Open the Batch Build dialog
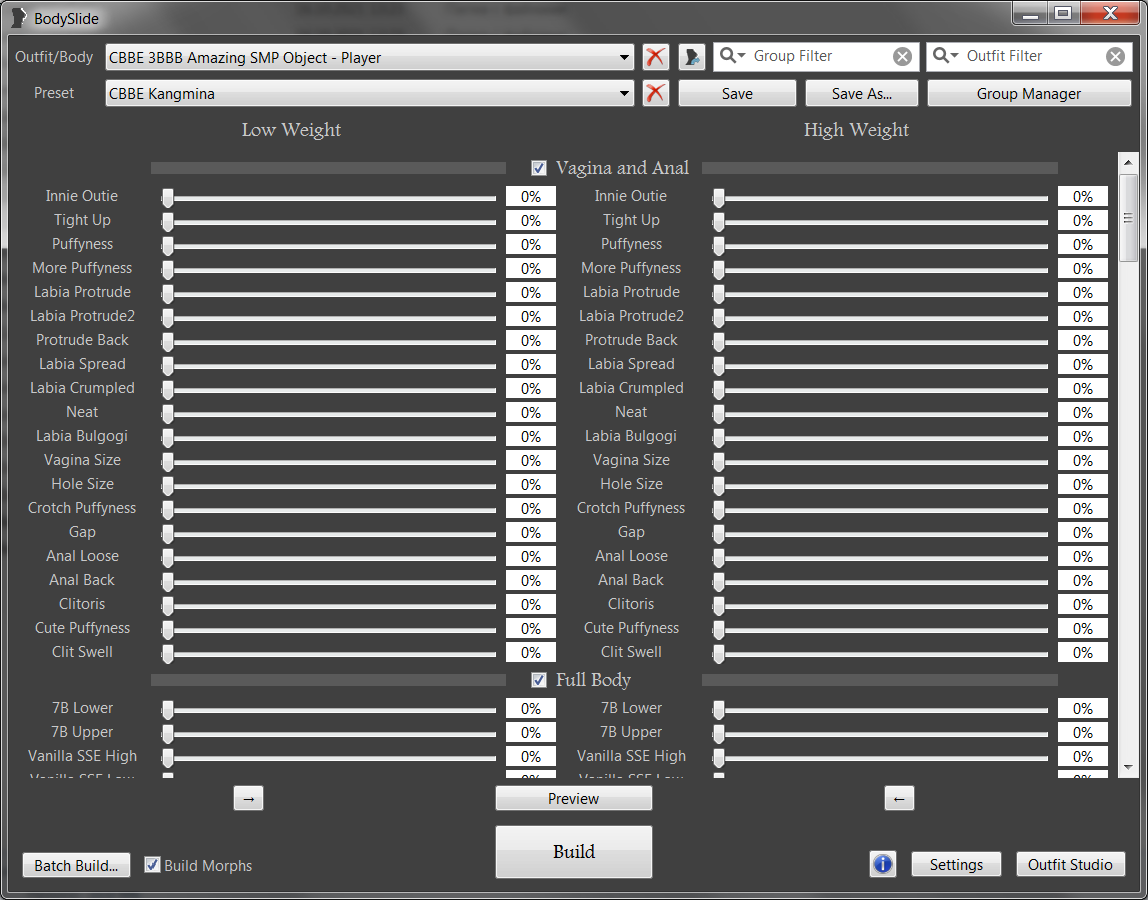This screenshot has width=1148, height=900. point(76,865)
